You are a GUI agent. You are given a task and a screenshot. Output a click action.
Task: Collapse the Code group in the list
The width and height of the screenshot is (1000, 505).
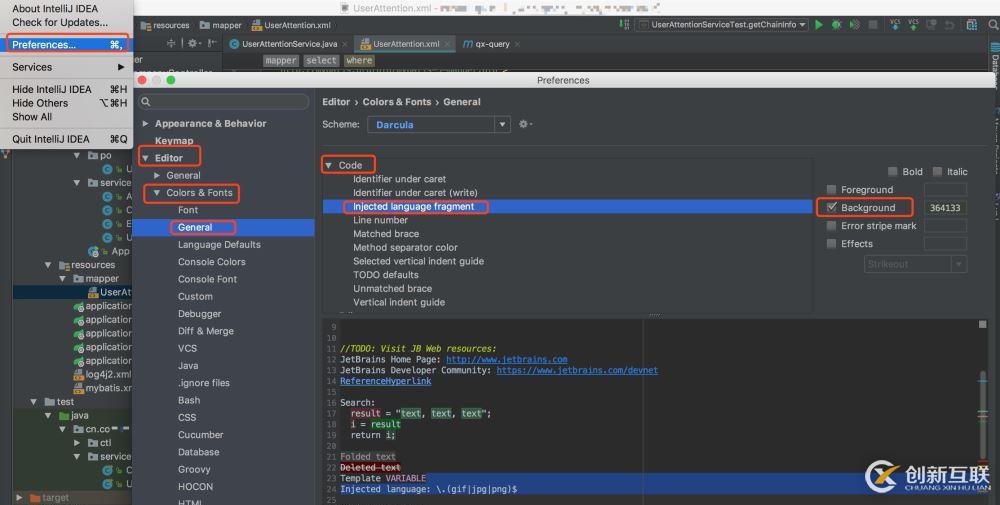click(x=329, y=165)
